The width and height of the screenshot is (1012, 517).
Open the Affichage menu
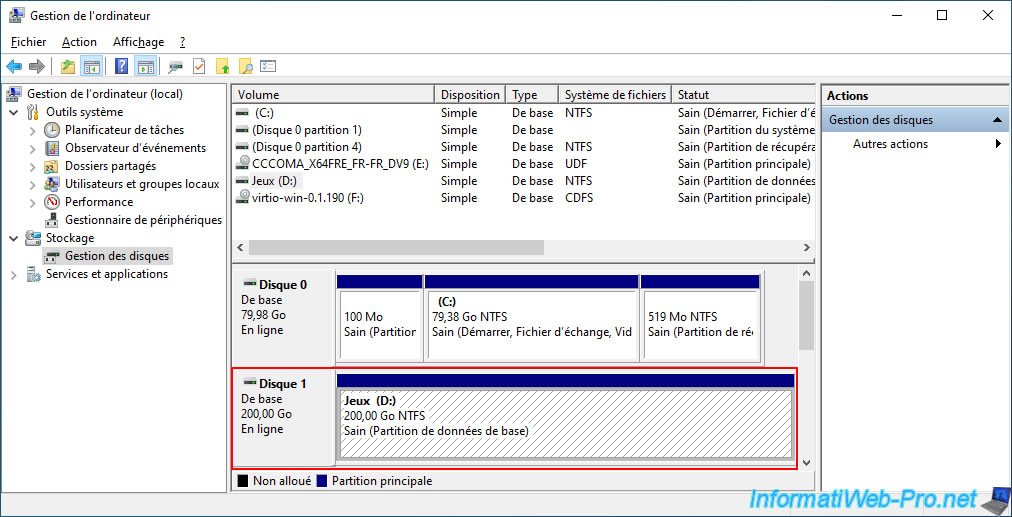click(x=138, y=42)
